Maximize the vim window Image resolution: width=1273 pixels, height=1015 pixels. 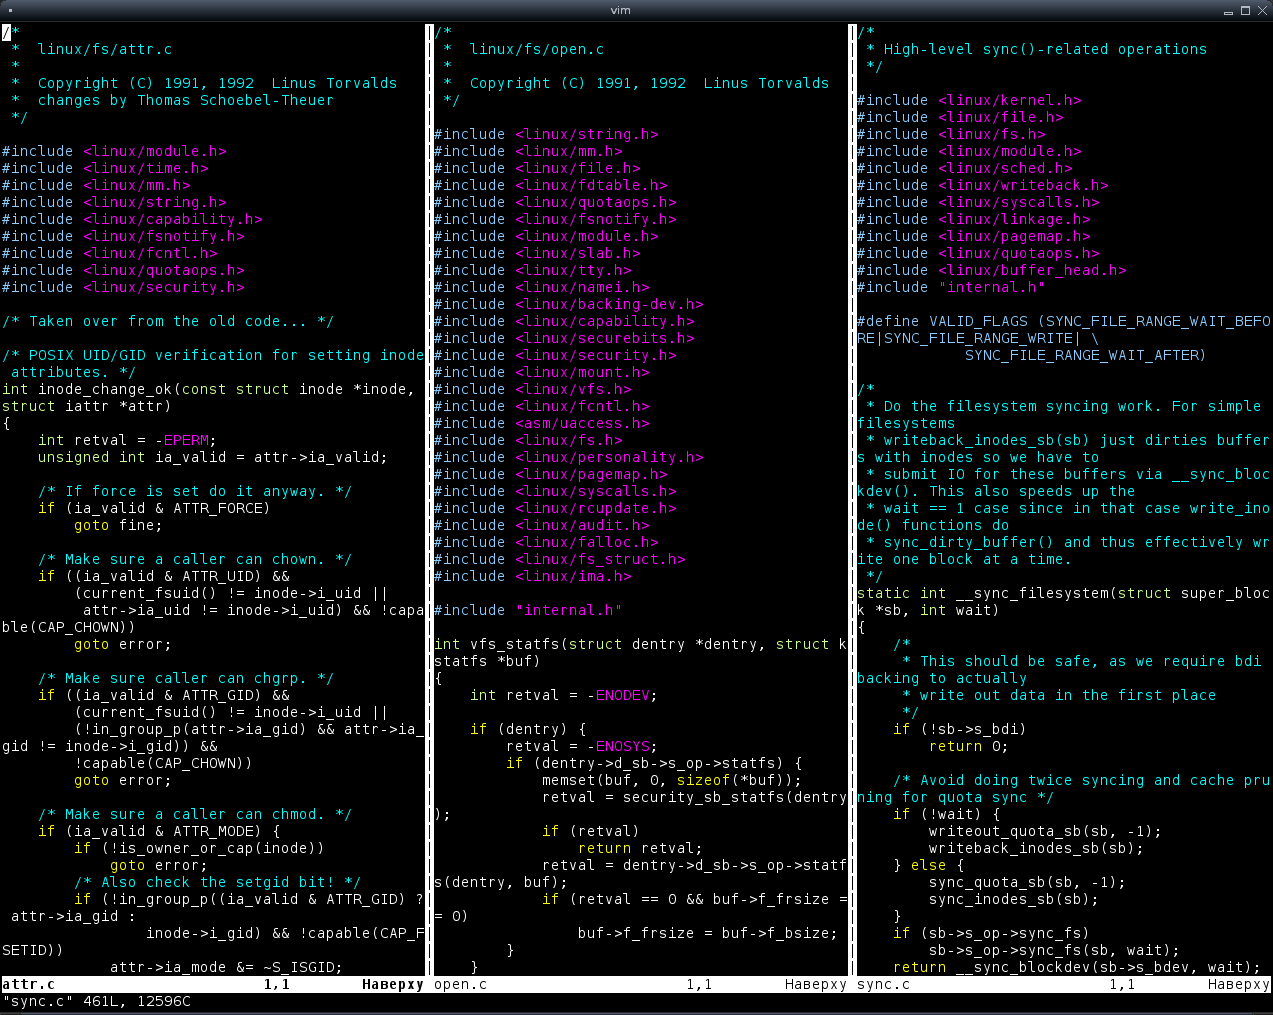point(1246,11)
